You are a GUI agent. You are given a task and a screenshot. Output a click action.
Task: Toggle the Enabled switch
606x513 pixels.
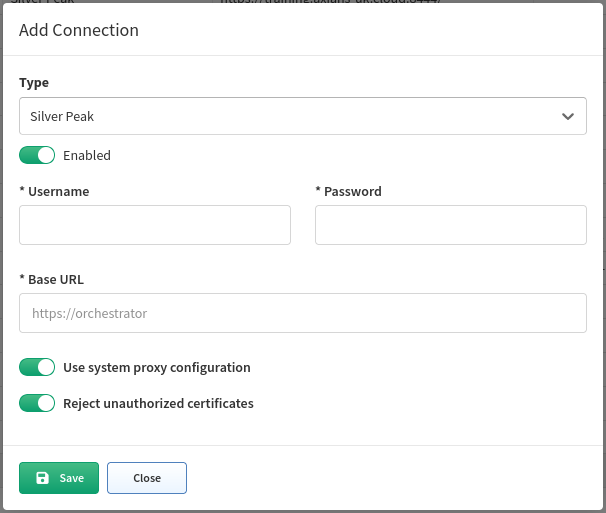37,155
